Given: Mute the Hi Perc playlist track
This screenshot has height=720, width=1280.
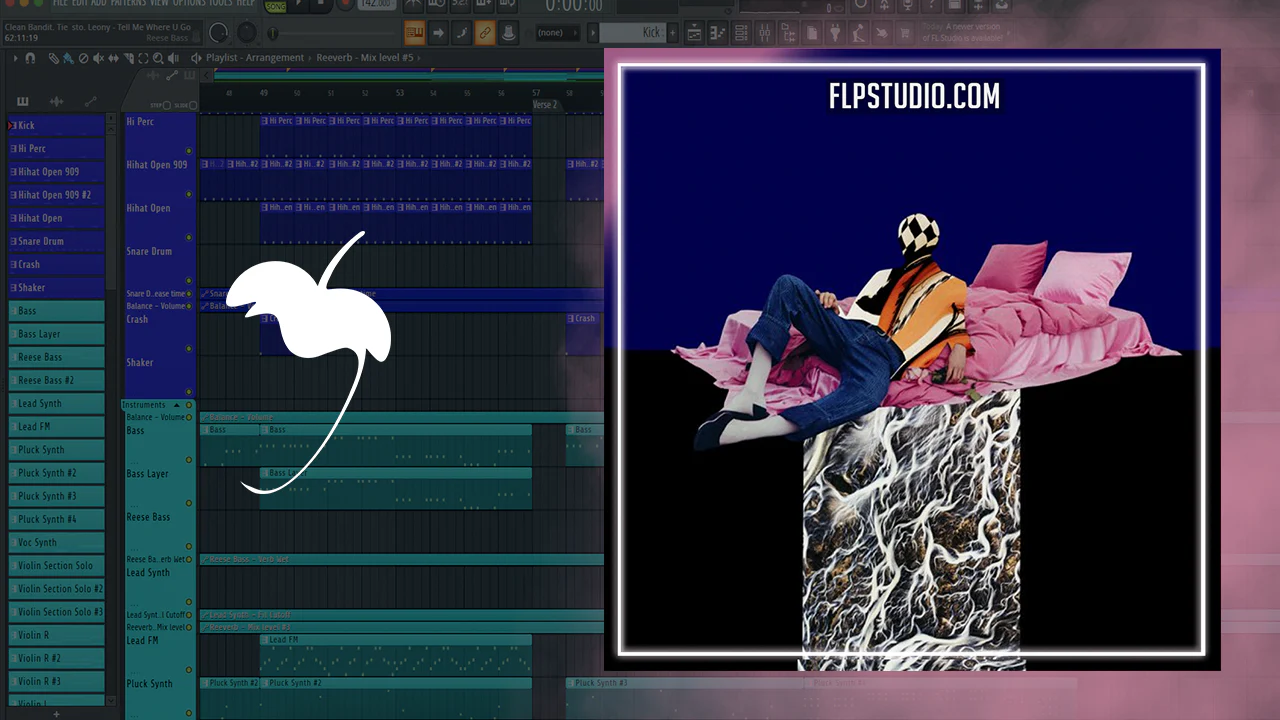Looking at the screenshot, I should point(189,151).
